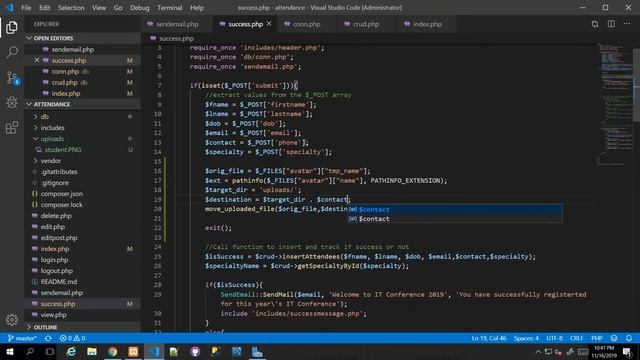This screenshot has height=360, width=640.
Task: Open editpost.php in file tree
Action: (59, 238)
